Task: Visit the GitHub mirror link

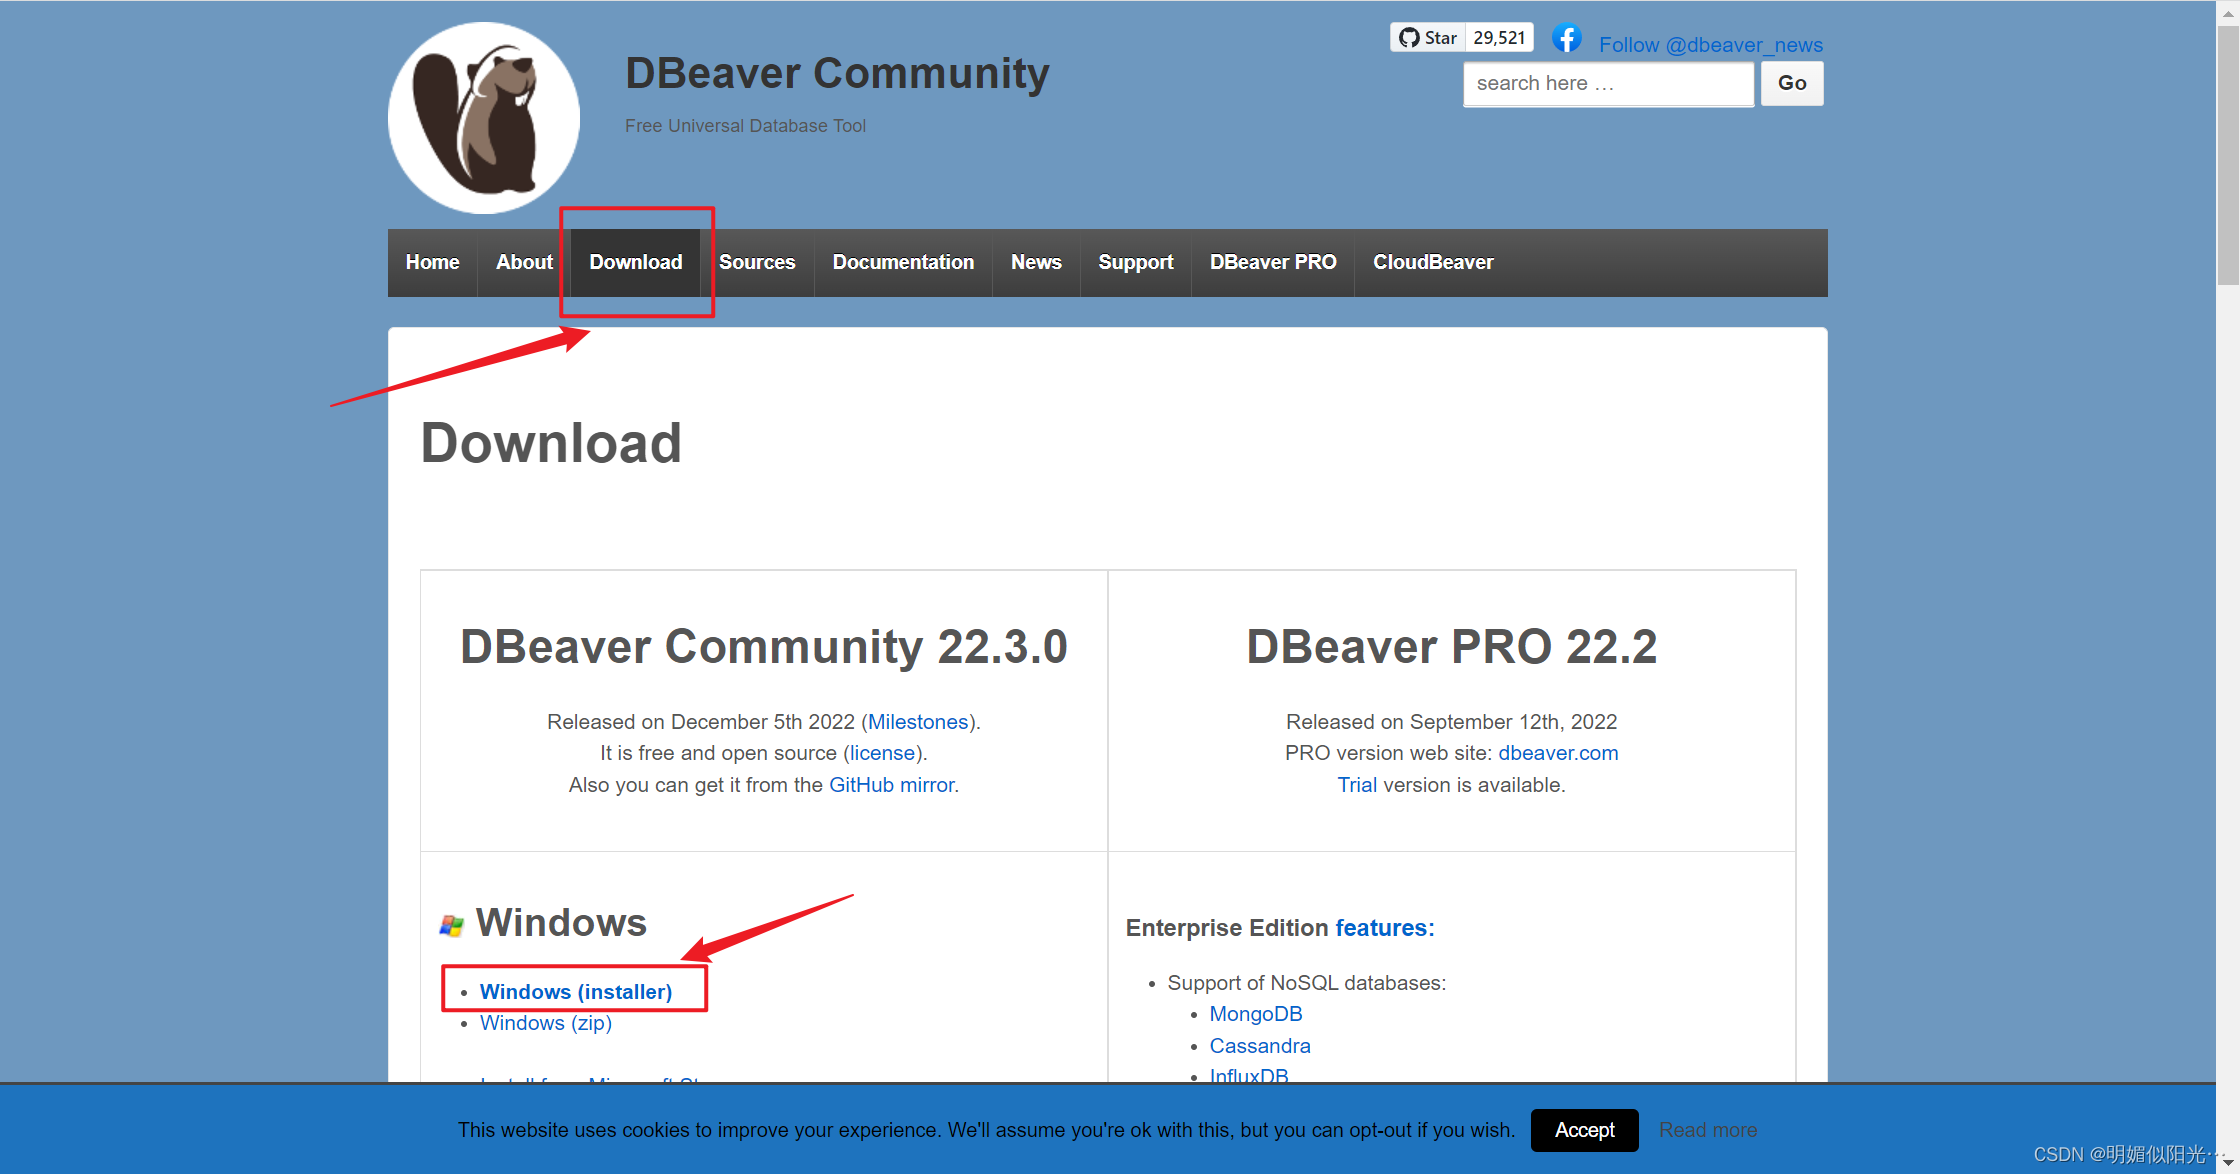Action: [891, 785]
